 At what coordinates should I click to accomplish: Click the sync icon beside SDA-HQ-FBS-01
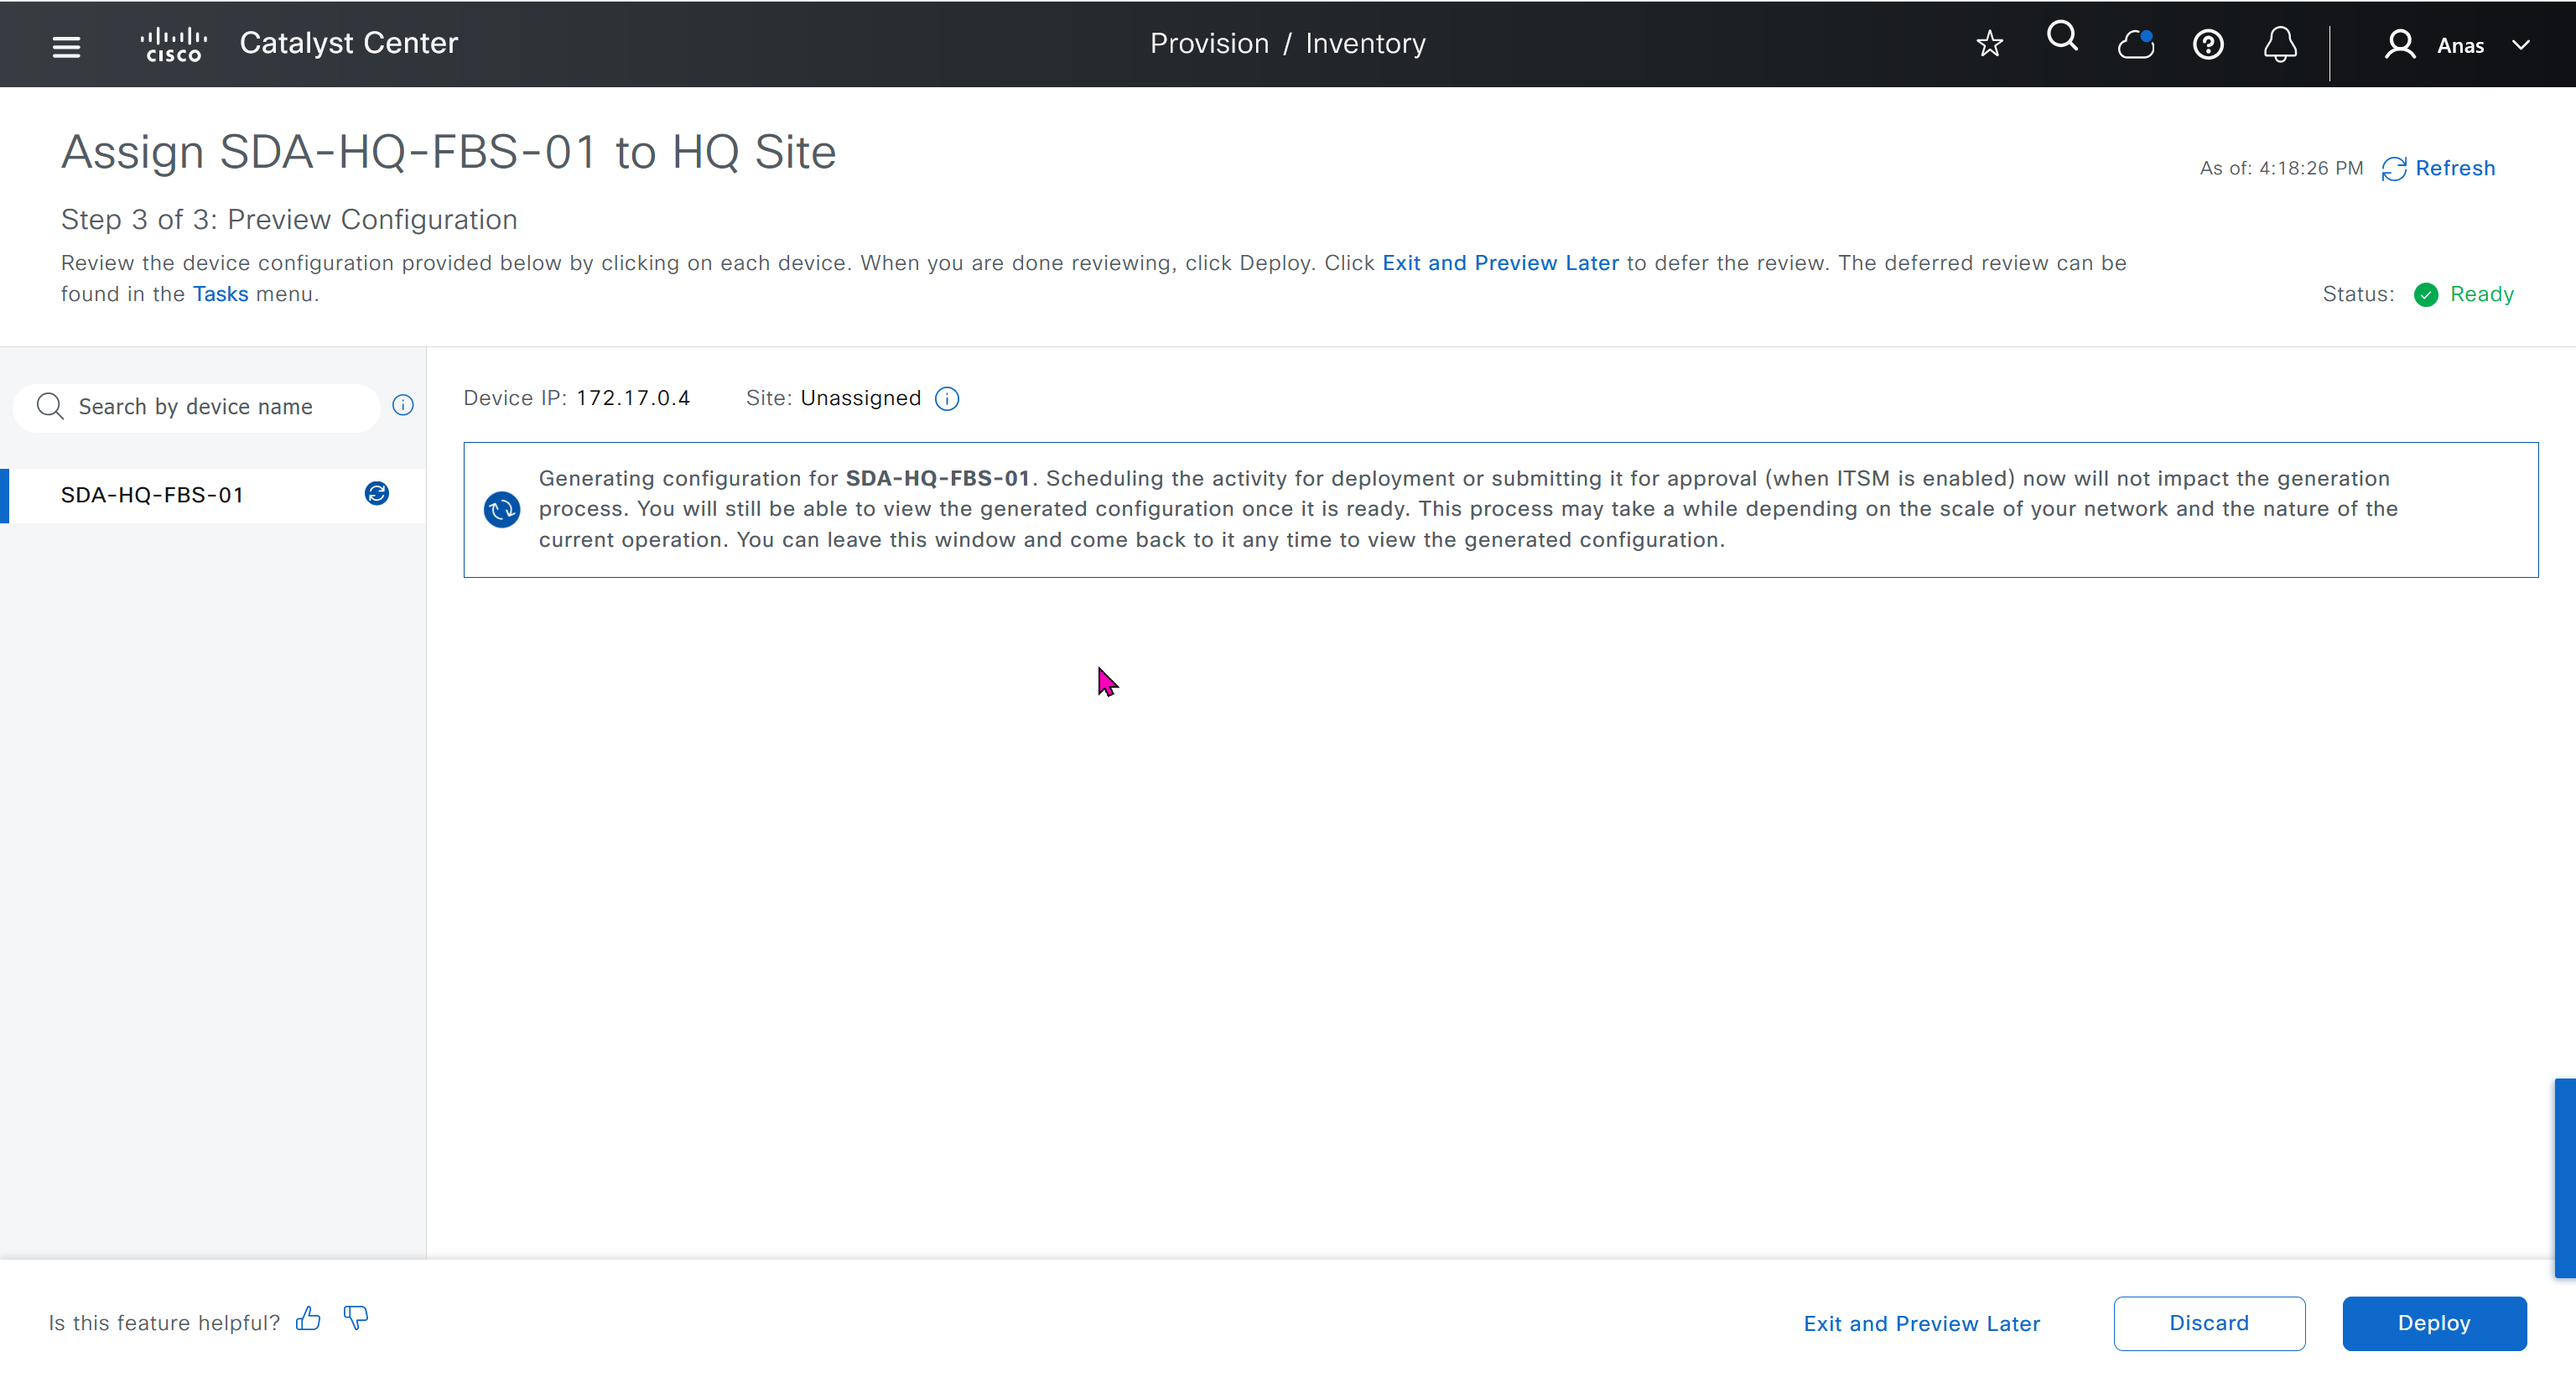coord(377,494)
